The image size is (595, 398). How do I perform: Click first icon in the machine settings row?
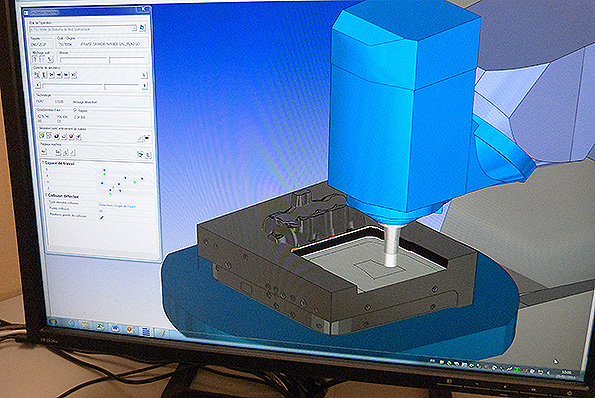tap(43, 152)
